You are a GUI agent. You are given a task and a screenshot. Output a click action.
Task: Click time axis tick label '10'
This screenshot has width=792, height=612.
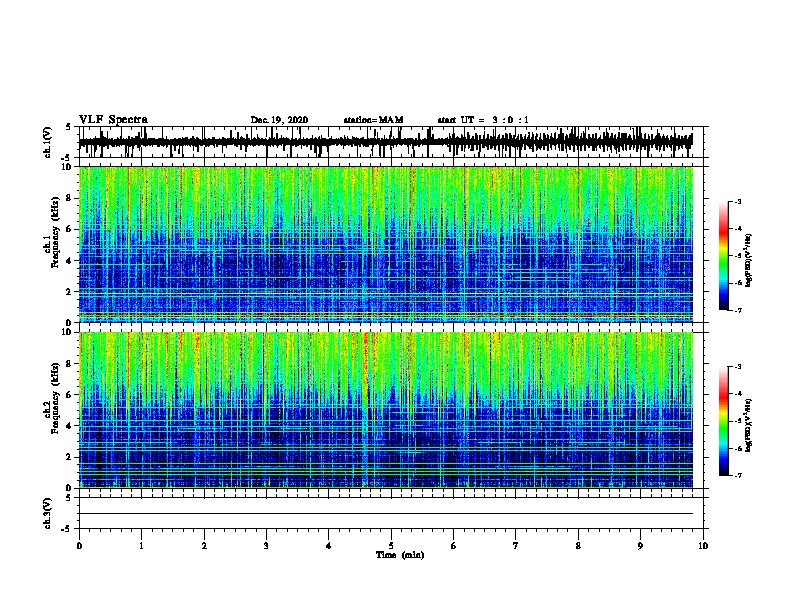[703, 546]
